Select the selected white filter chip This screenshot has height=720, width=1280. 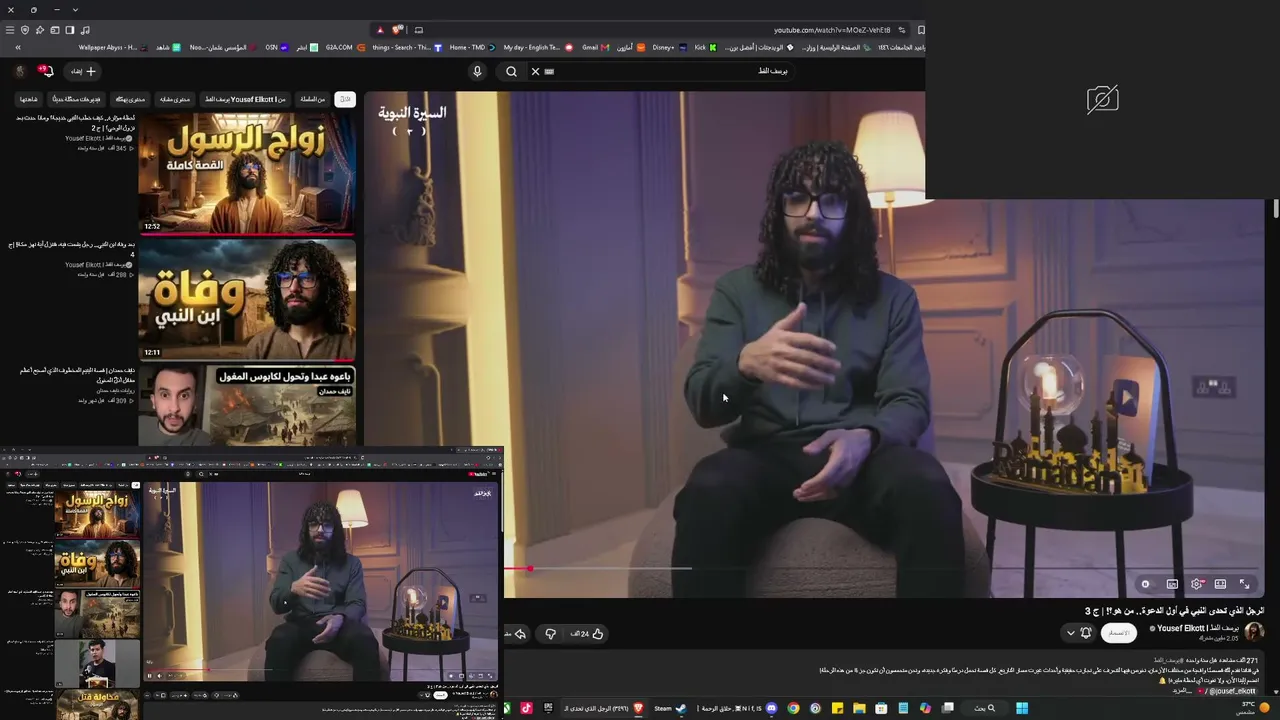coord(345,99)
